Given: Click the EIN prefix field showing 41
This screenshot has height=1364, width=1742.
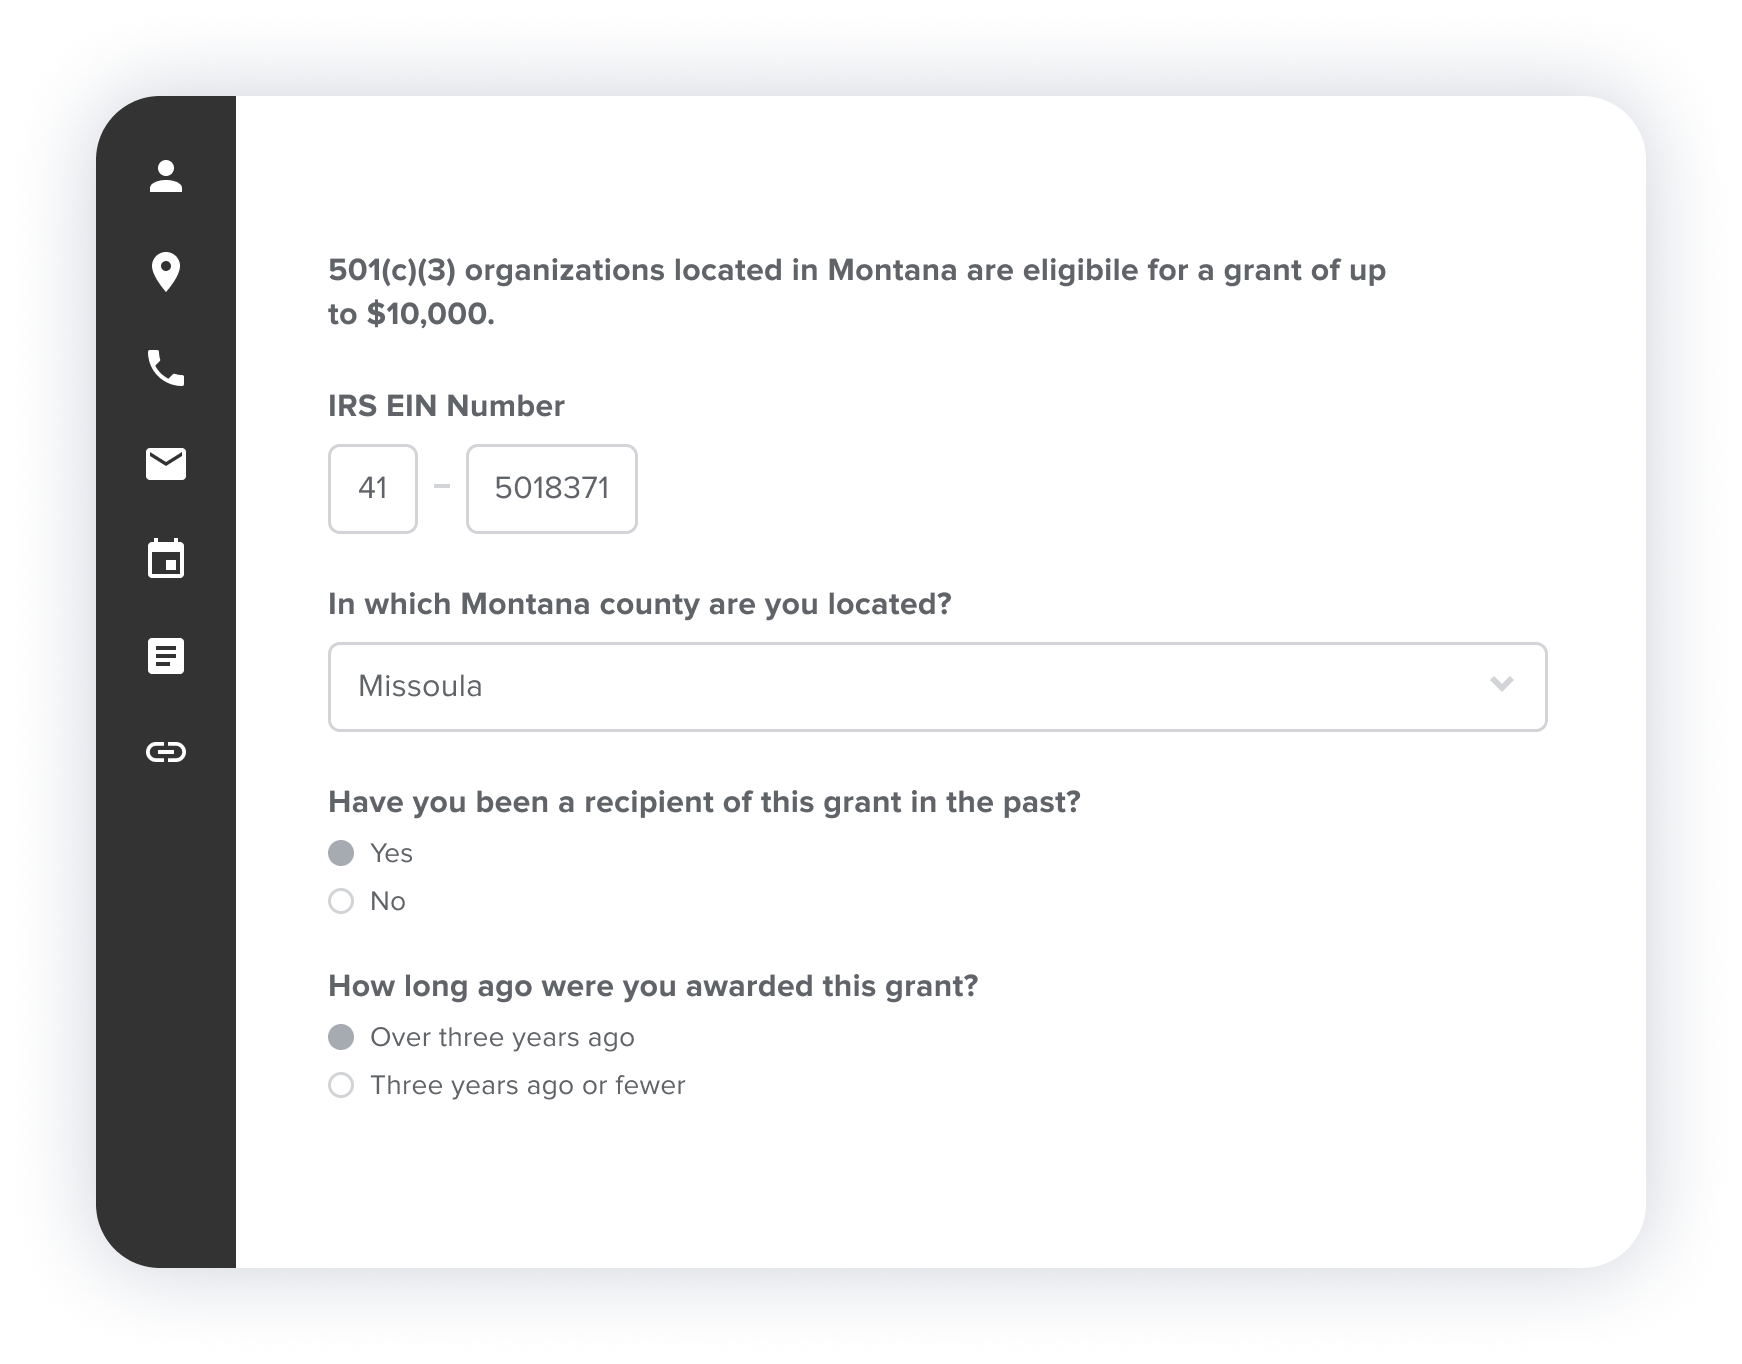Looking at the screenshot, I should 373,489.
